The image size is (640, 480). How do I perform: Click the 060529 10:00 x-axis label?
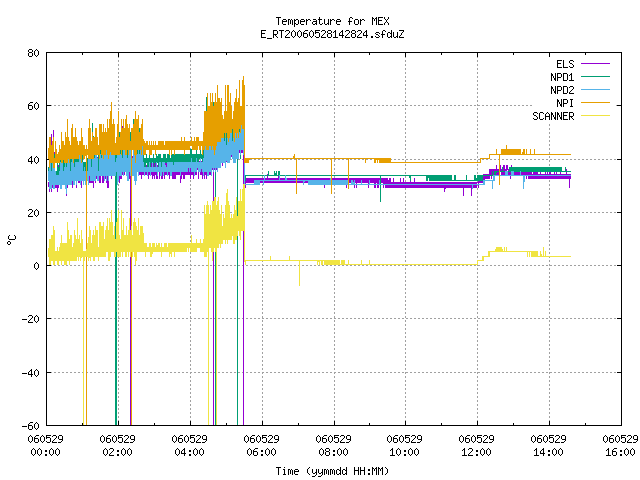click(x=404, y=446)
